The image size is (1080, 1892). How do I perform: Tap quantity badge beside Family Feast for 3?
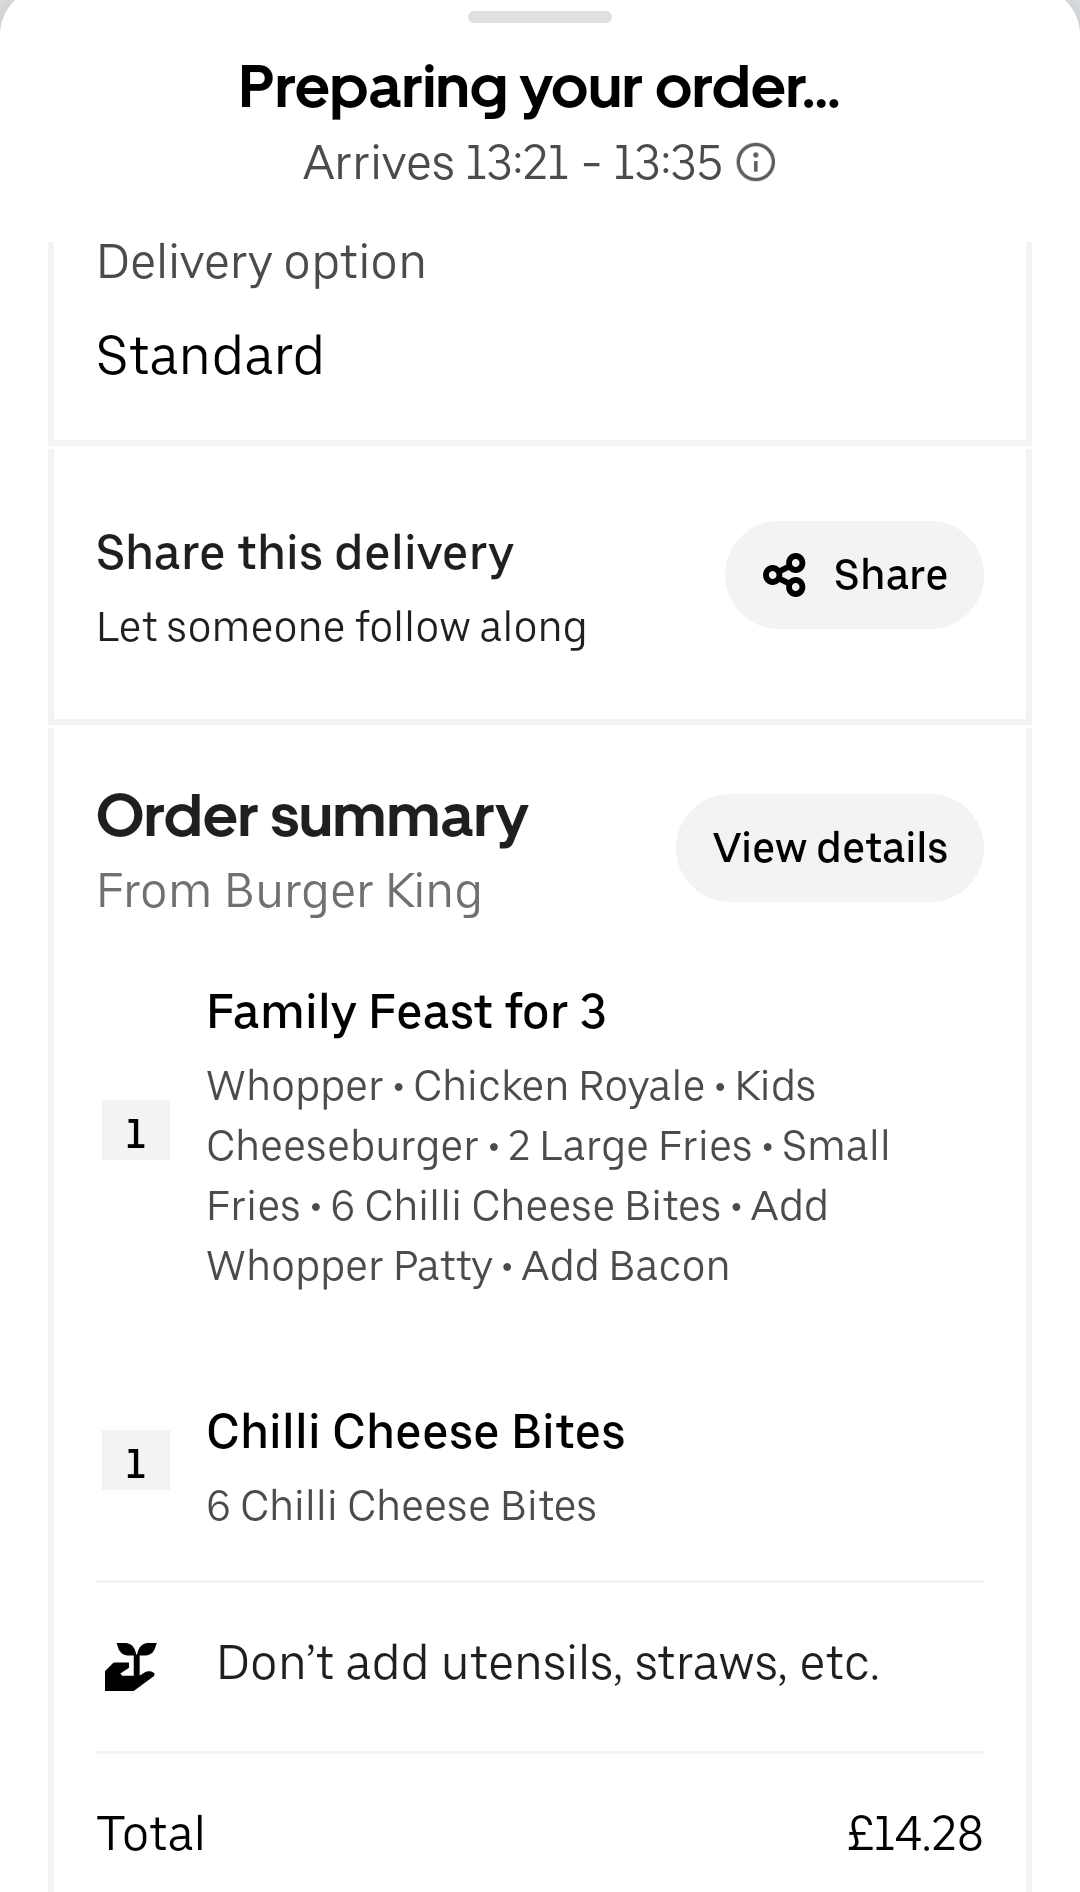(136, 1131)
